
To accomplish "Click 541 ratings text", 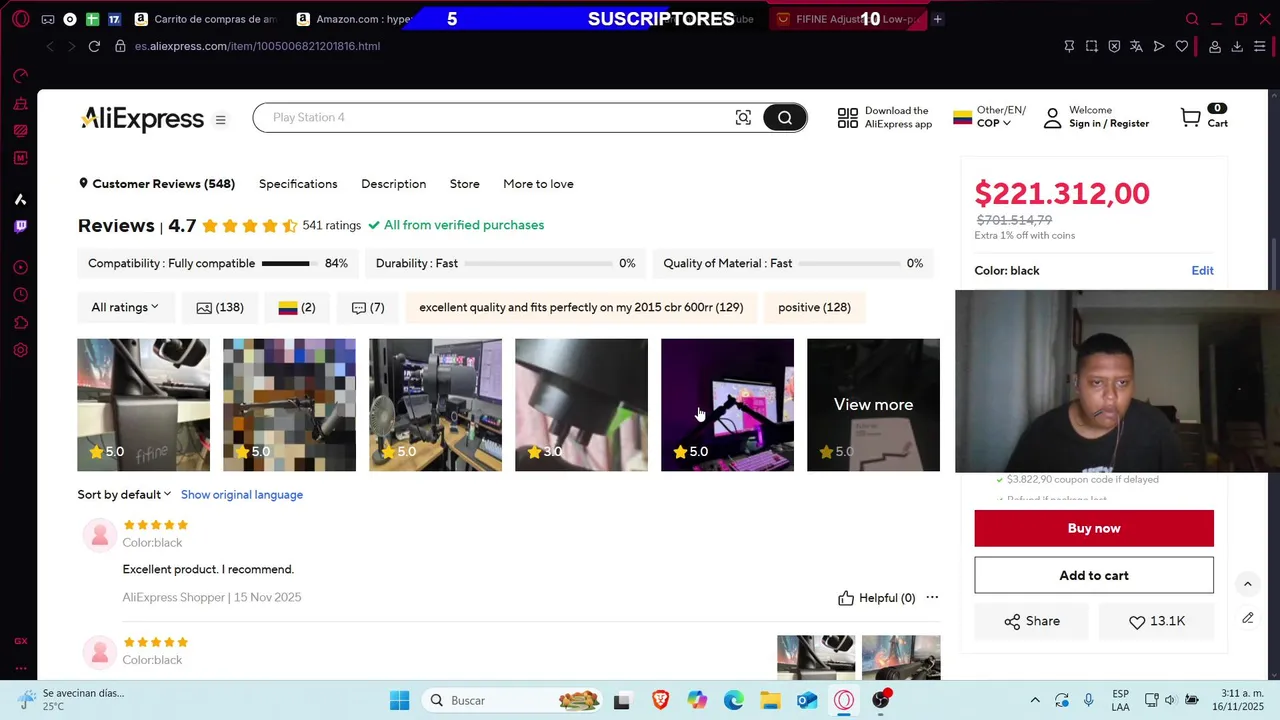I will [331, 225].
